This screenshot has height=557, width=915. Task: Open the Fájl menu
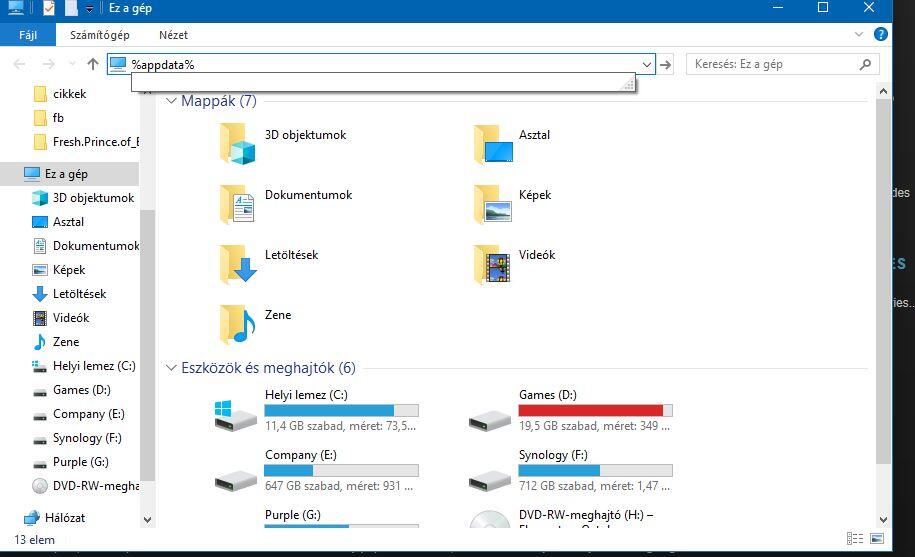click(28, 35)
